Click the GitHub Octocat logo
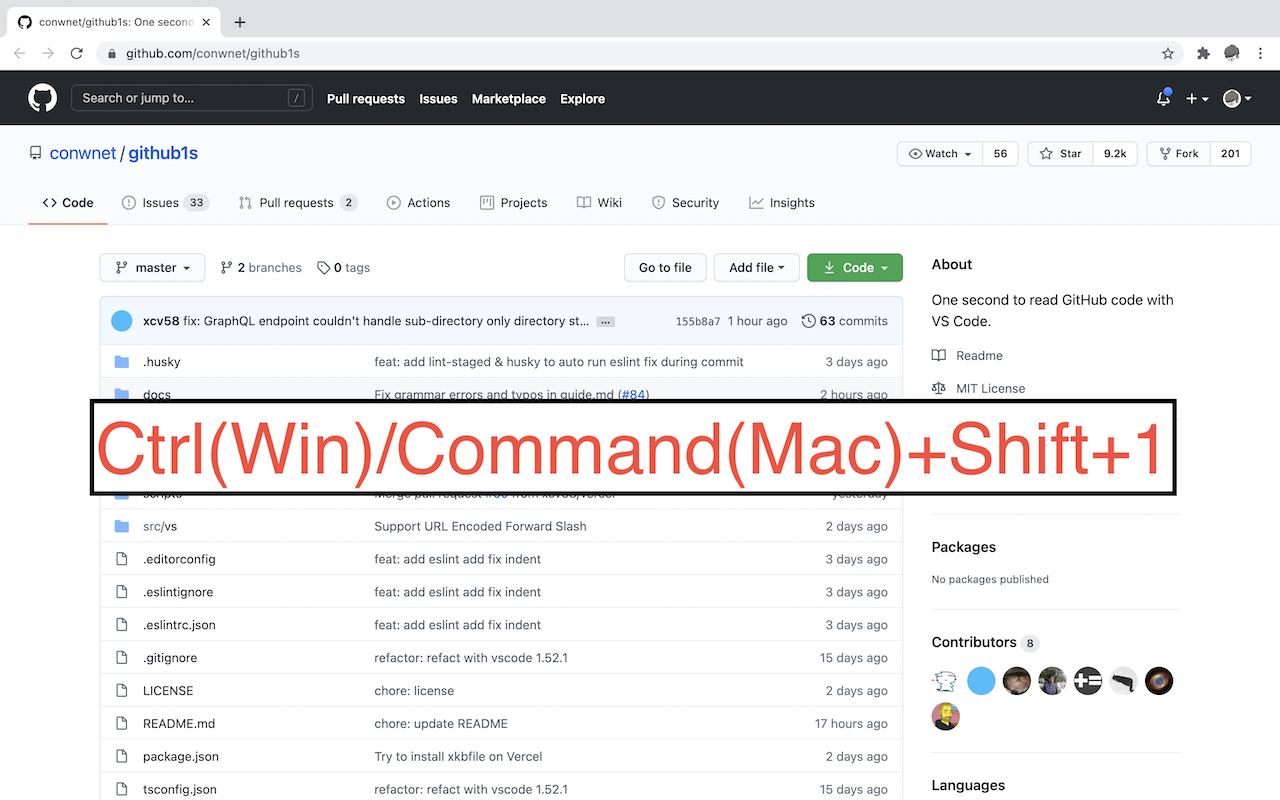Image resolution: width=1280 pixels, height=800 pixels. [42, 97]
